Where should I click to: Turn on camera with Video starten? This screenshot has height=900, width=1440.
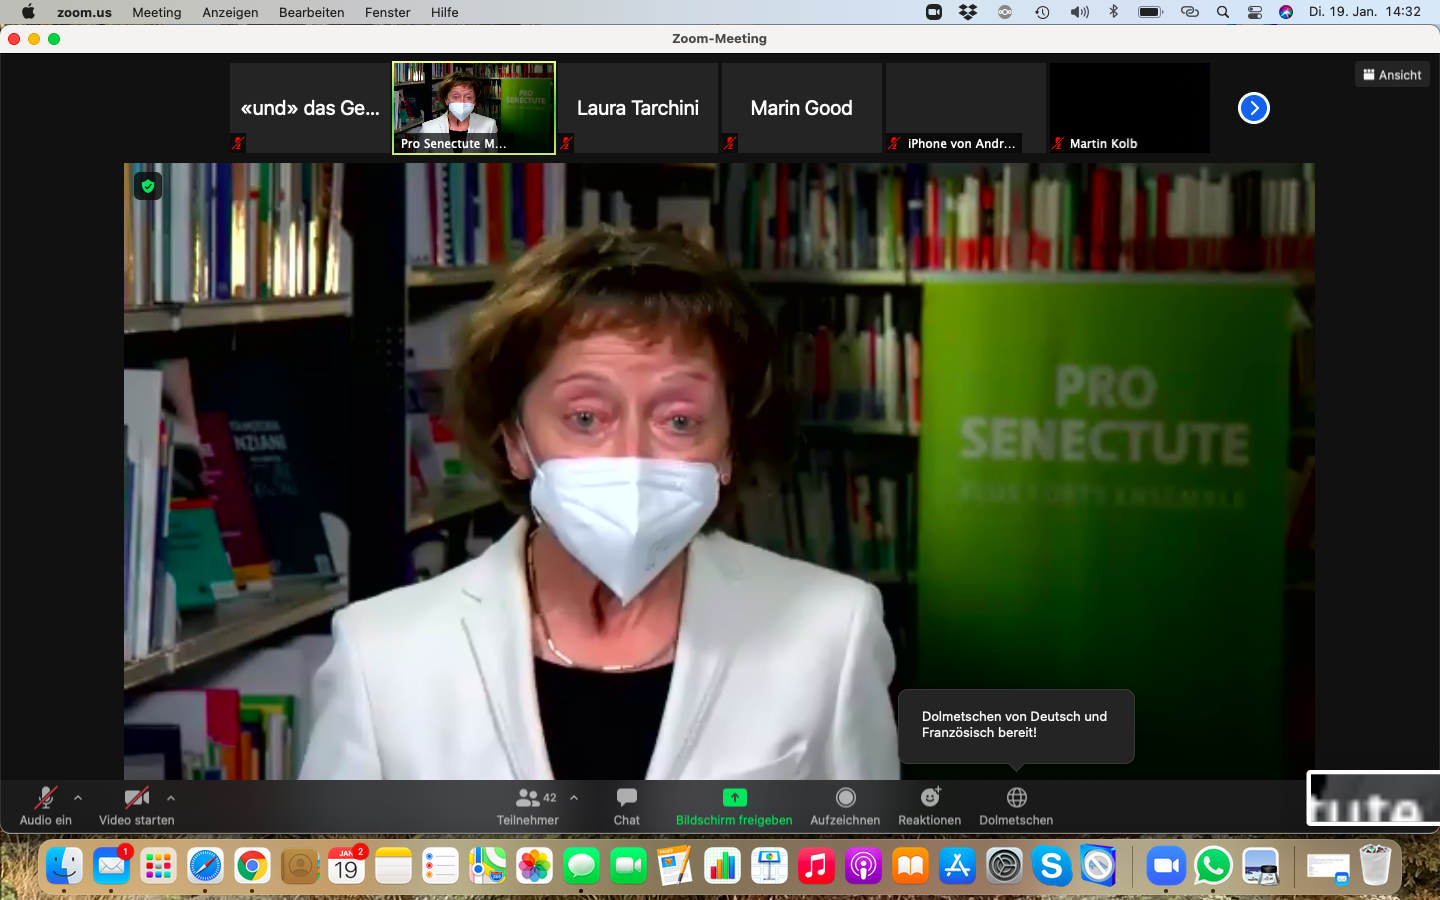click(x=137, y=805)
